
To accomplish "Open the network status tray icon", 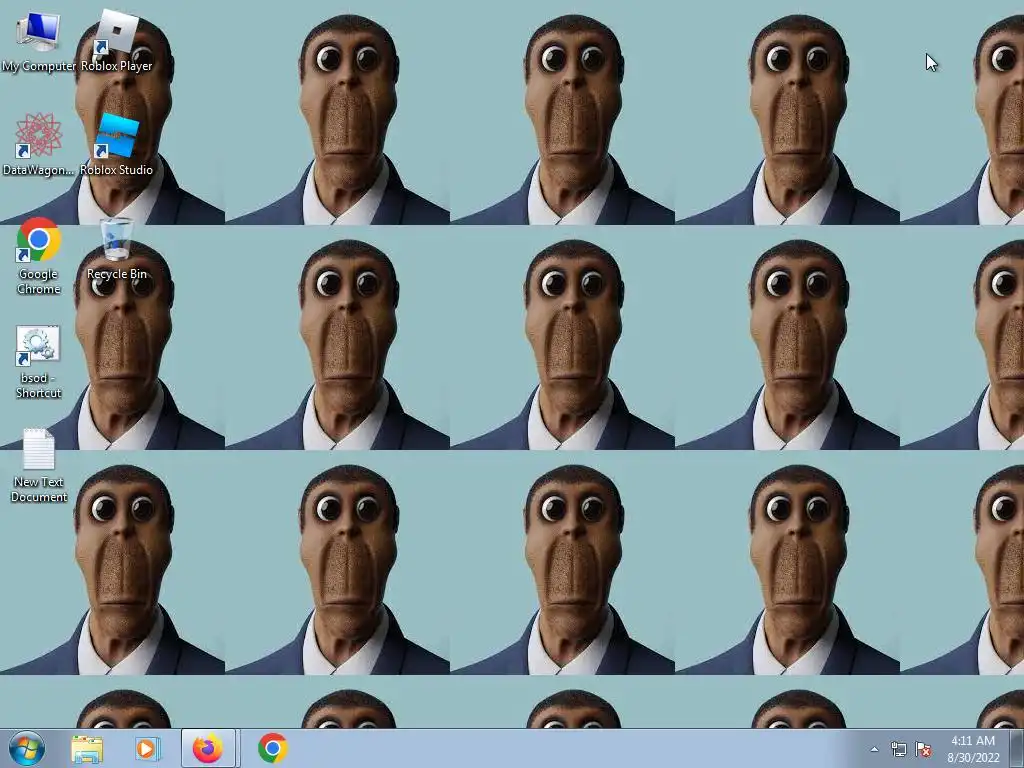I will click(899, 749).
